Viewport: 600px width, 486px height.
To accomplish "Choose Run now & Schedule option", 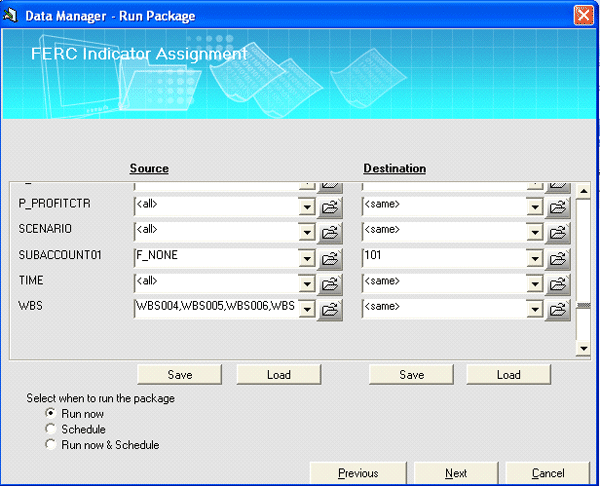I will [50, 445].
